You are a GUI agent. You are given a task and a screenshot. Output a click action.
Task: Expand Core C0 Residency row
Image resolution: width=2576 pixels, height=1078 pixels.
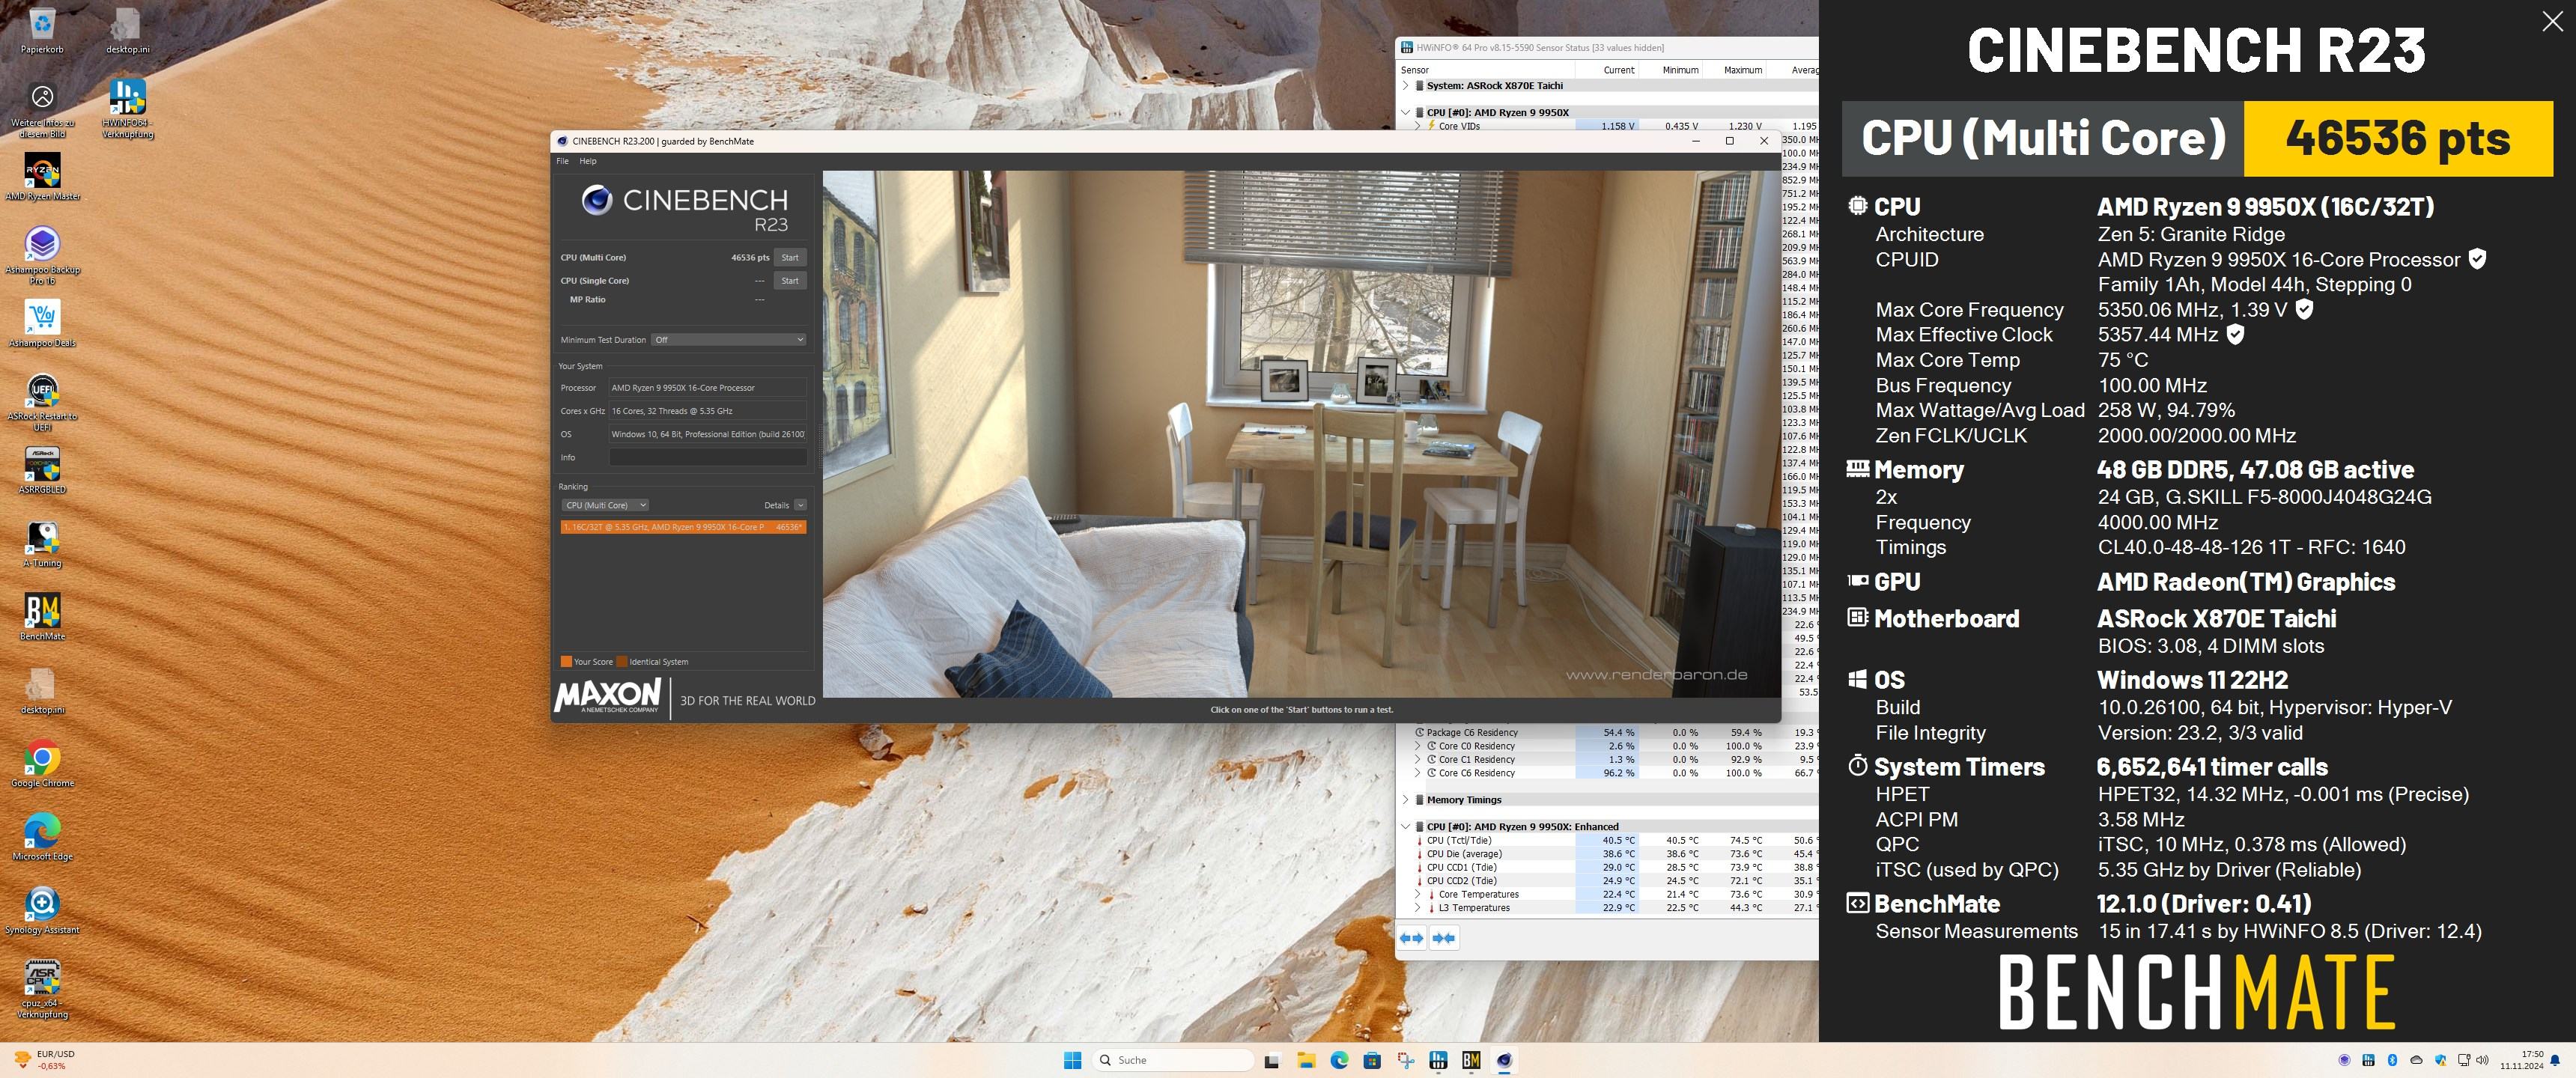[x=1417, y=746]
